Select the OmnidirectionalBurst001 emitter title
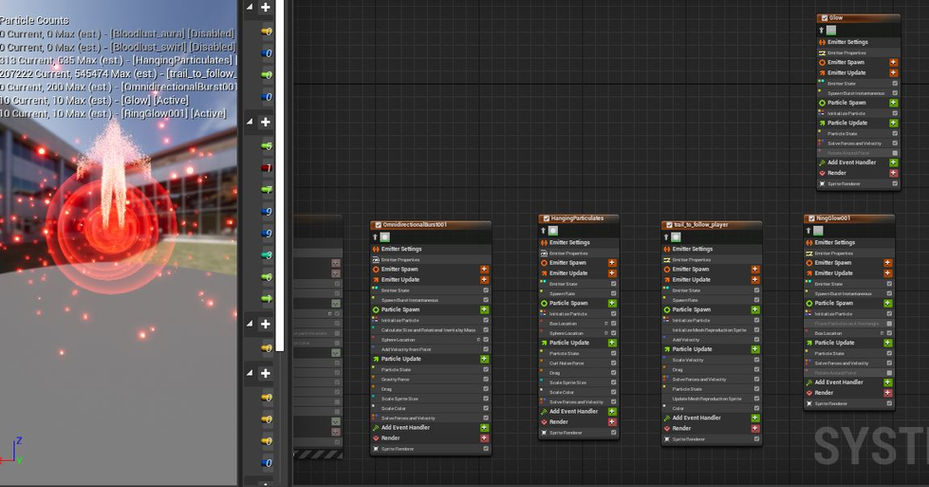Screen dimensions: 929x487 [415, 225]
